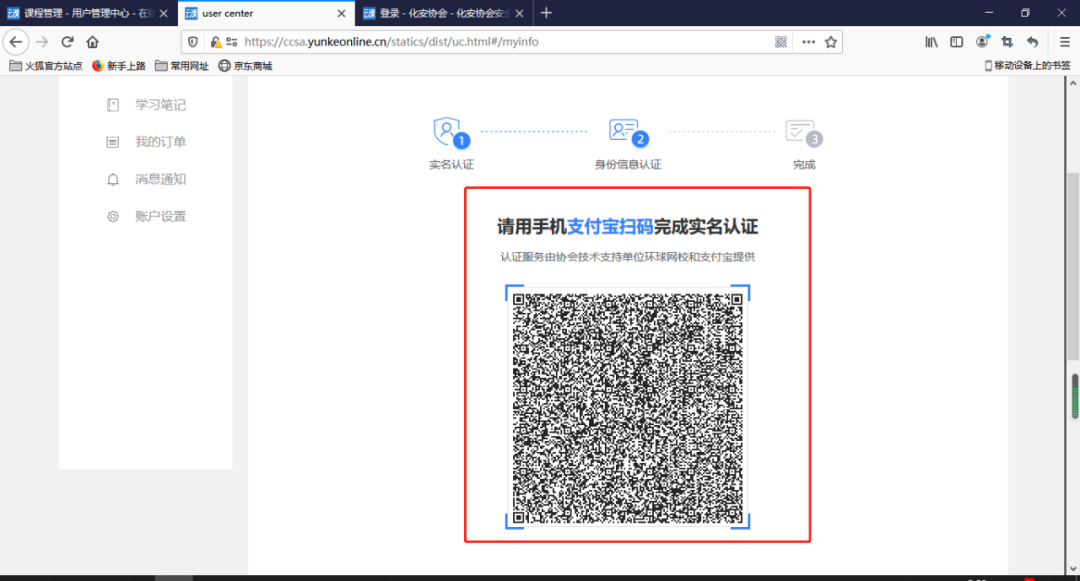Switch to the user center tab
1080x581 pixels.
[267, 13]
